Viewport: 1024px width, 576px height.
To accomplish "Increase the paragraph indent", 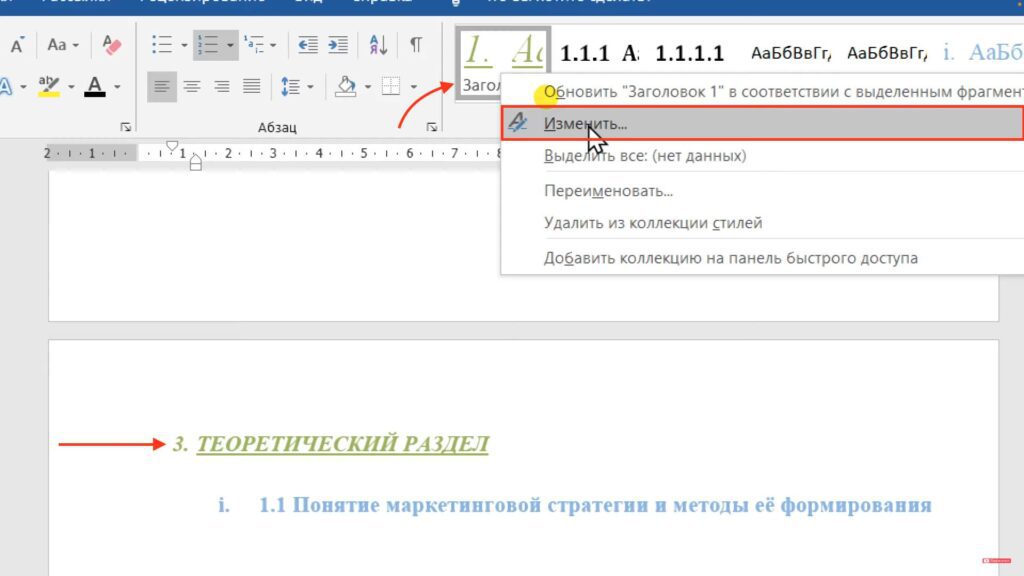I will (338, 45).
